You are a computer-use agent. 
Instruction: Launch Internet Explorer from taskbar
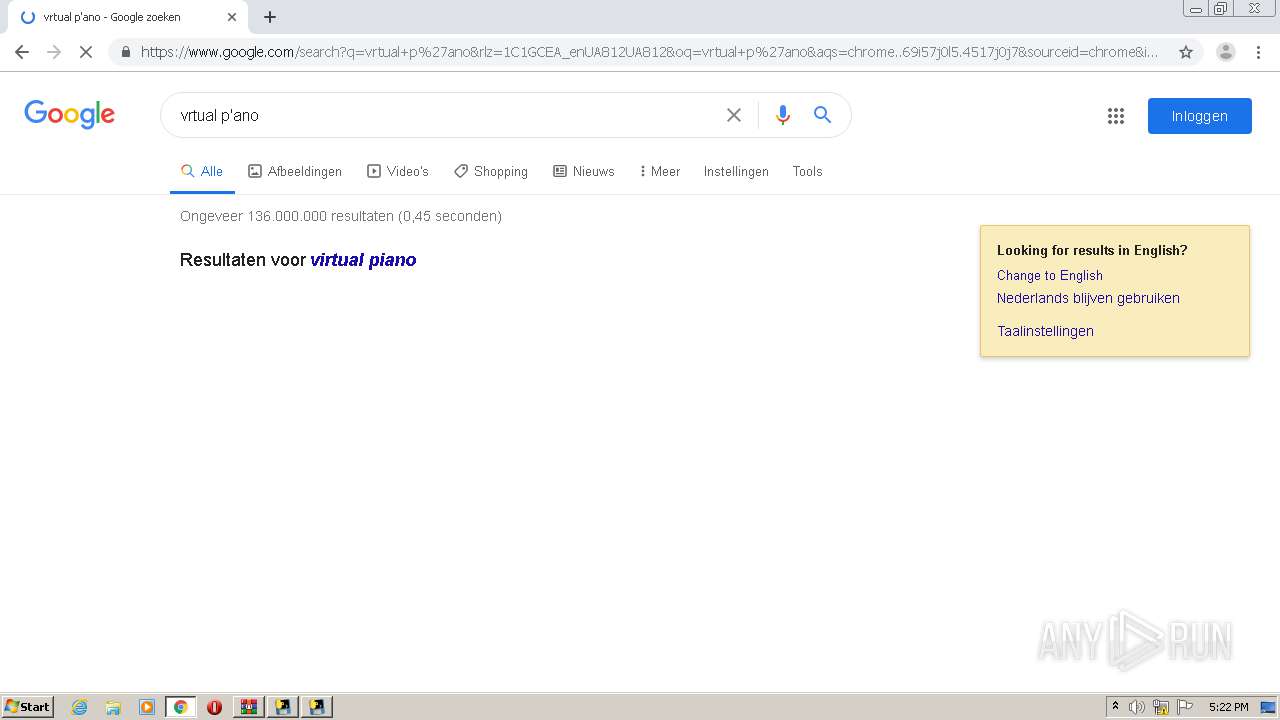click(x=80, y=707)
